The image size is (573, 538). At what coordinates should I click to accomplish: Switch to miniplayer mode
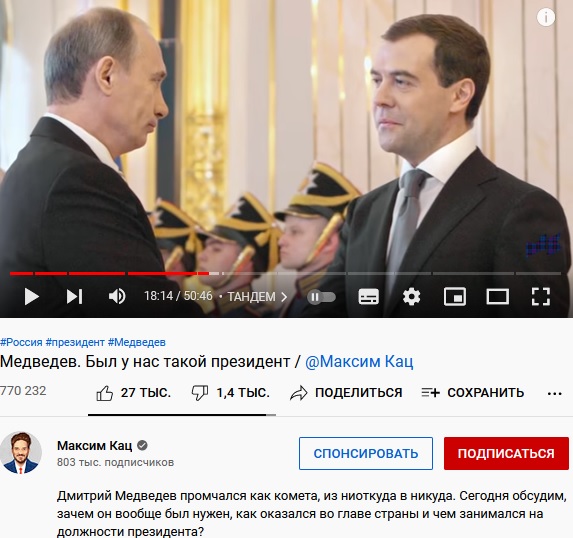(x=455, y=297)
